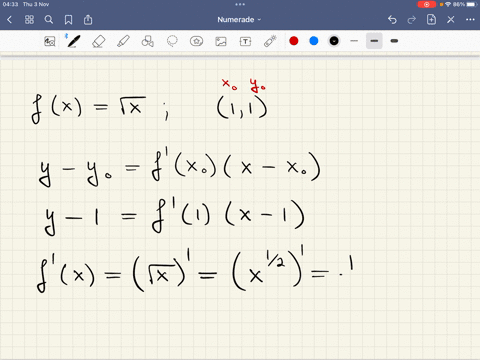Choose the red pen color
This screenshot has width=480, height=360.
tap(294, 41)
